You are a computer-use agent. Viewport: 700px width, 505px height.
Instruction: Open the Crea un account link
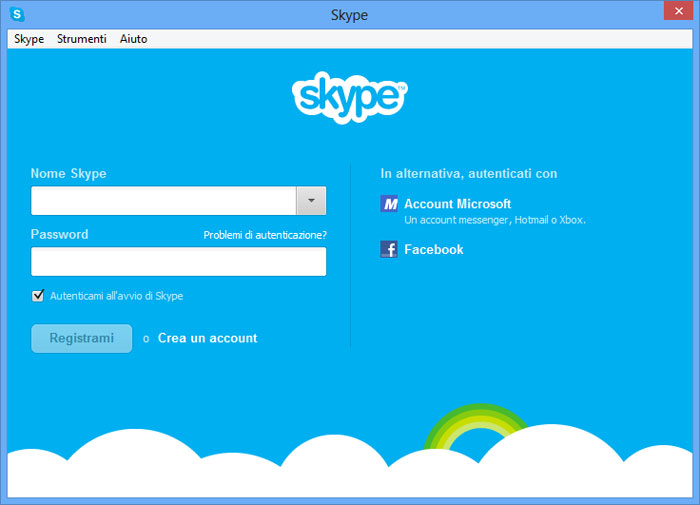click(x=208, y=338)
